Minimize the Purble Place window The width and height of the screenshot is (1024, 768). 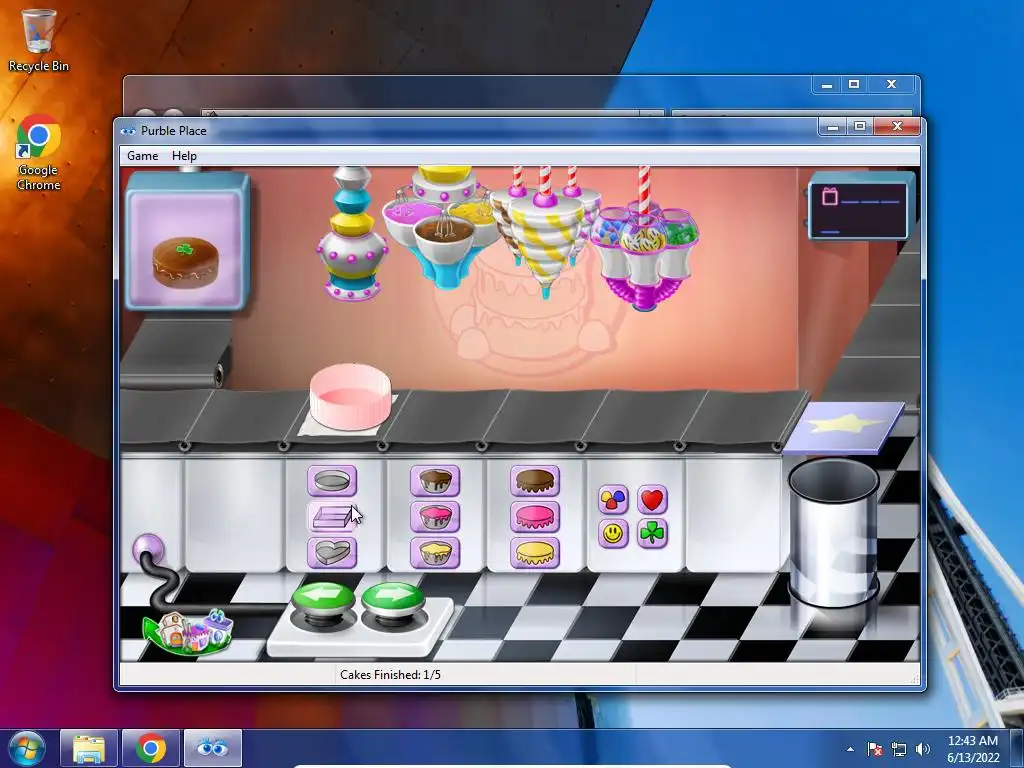(x=833, y=127)
